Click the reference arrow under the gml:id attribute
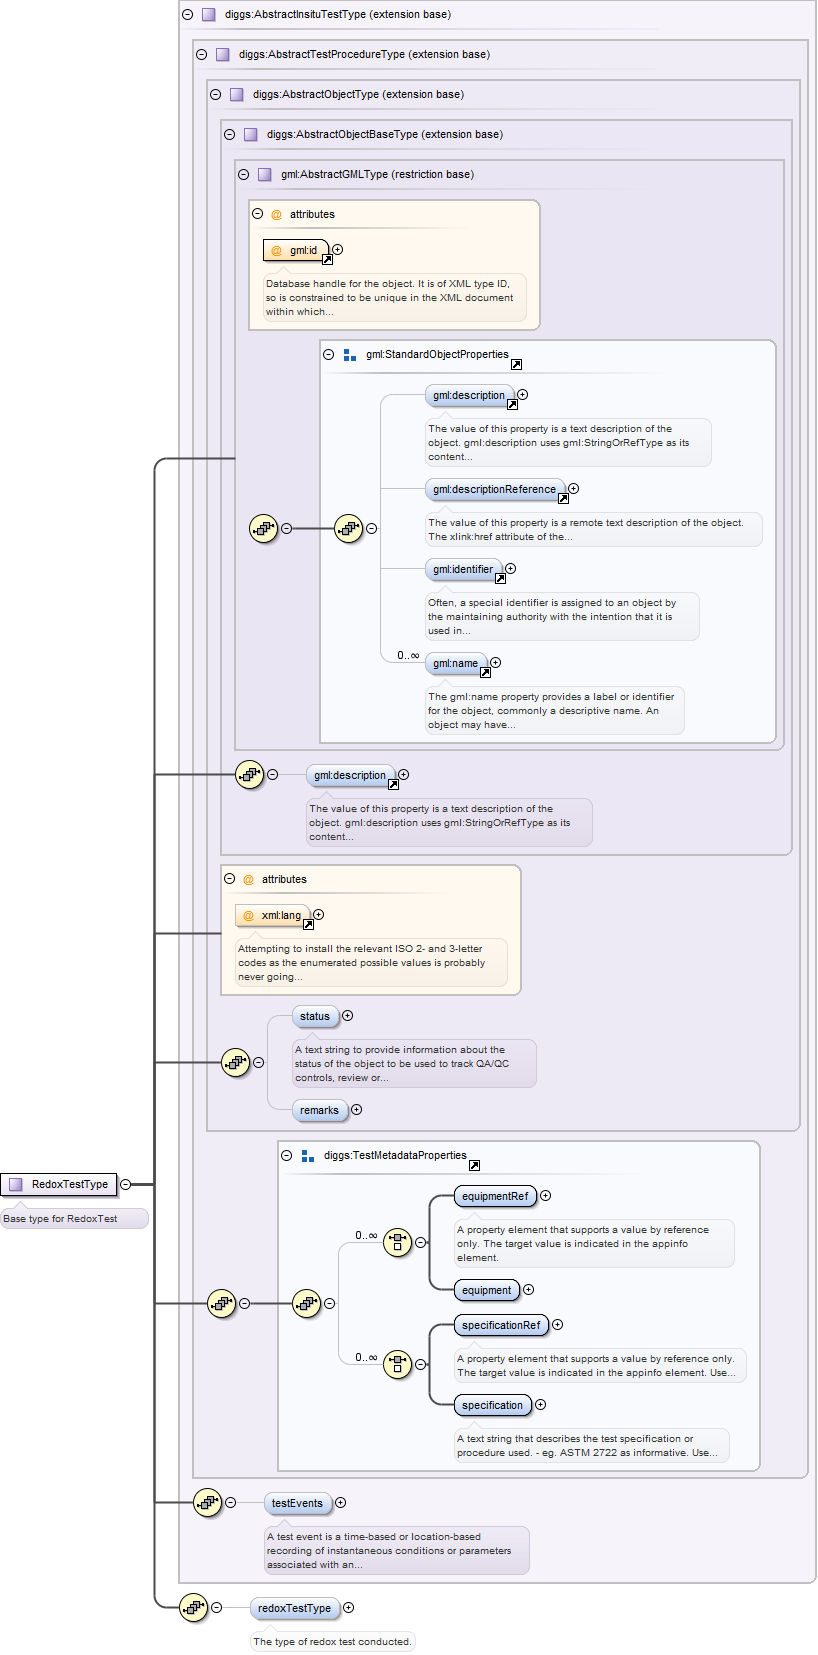Screen dimensions: 818x1655 point(327,260)
